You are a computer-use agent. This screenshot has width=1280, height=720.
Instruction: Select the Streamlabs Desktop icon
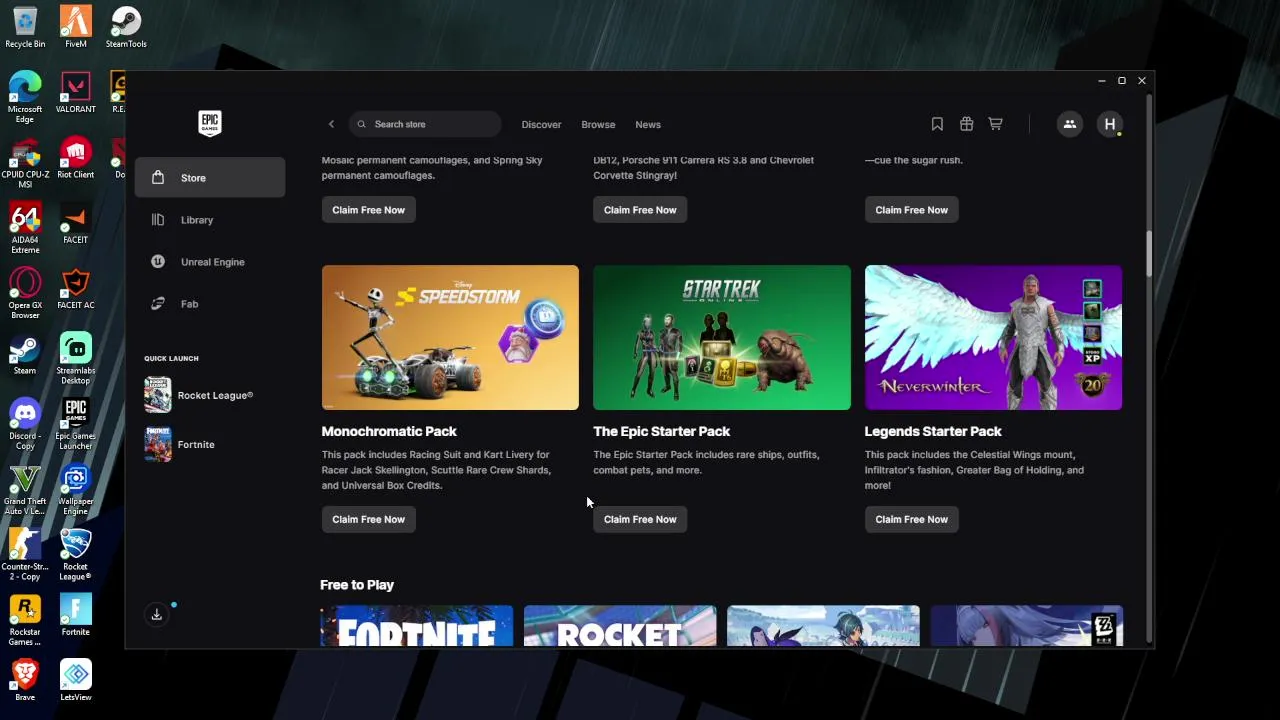(76, 359)
